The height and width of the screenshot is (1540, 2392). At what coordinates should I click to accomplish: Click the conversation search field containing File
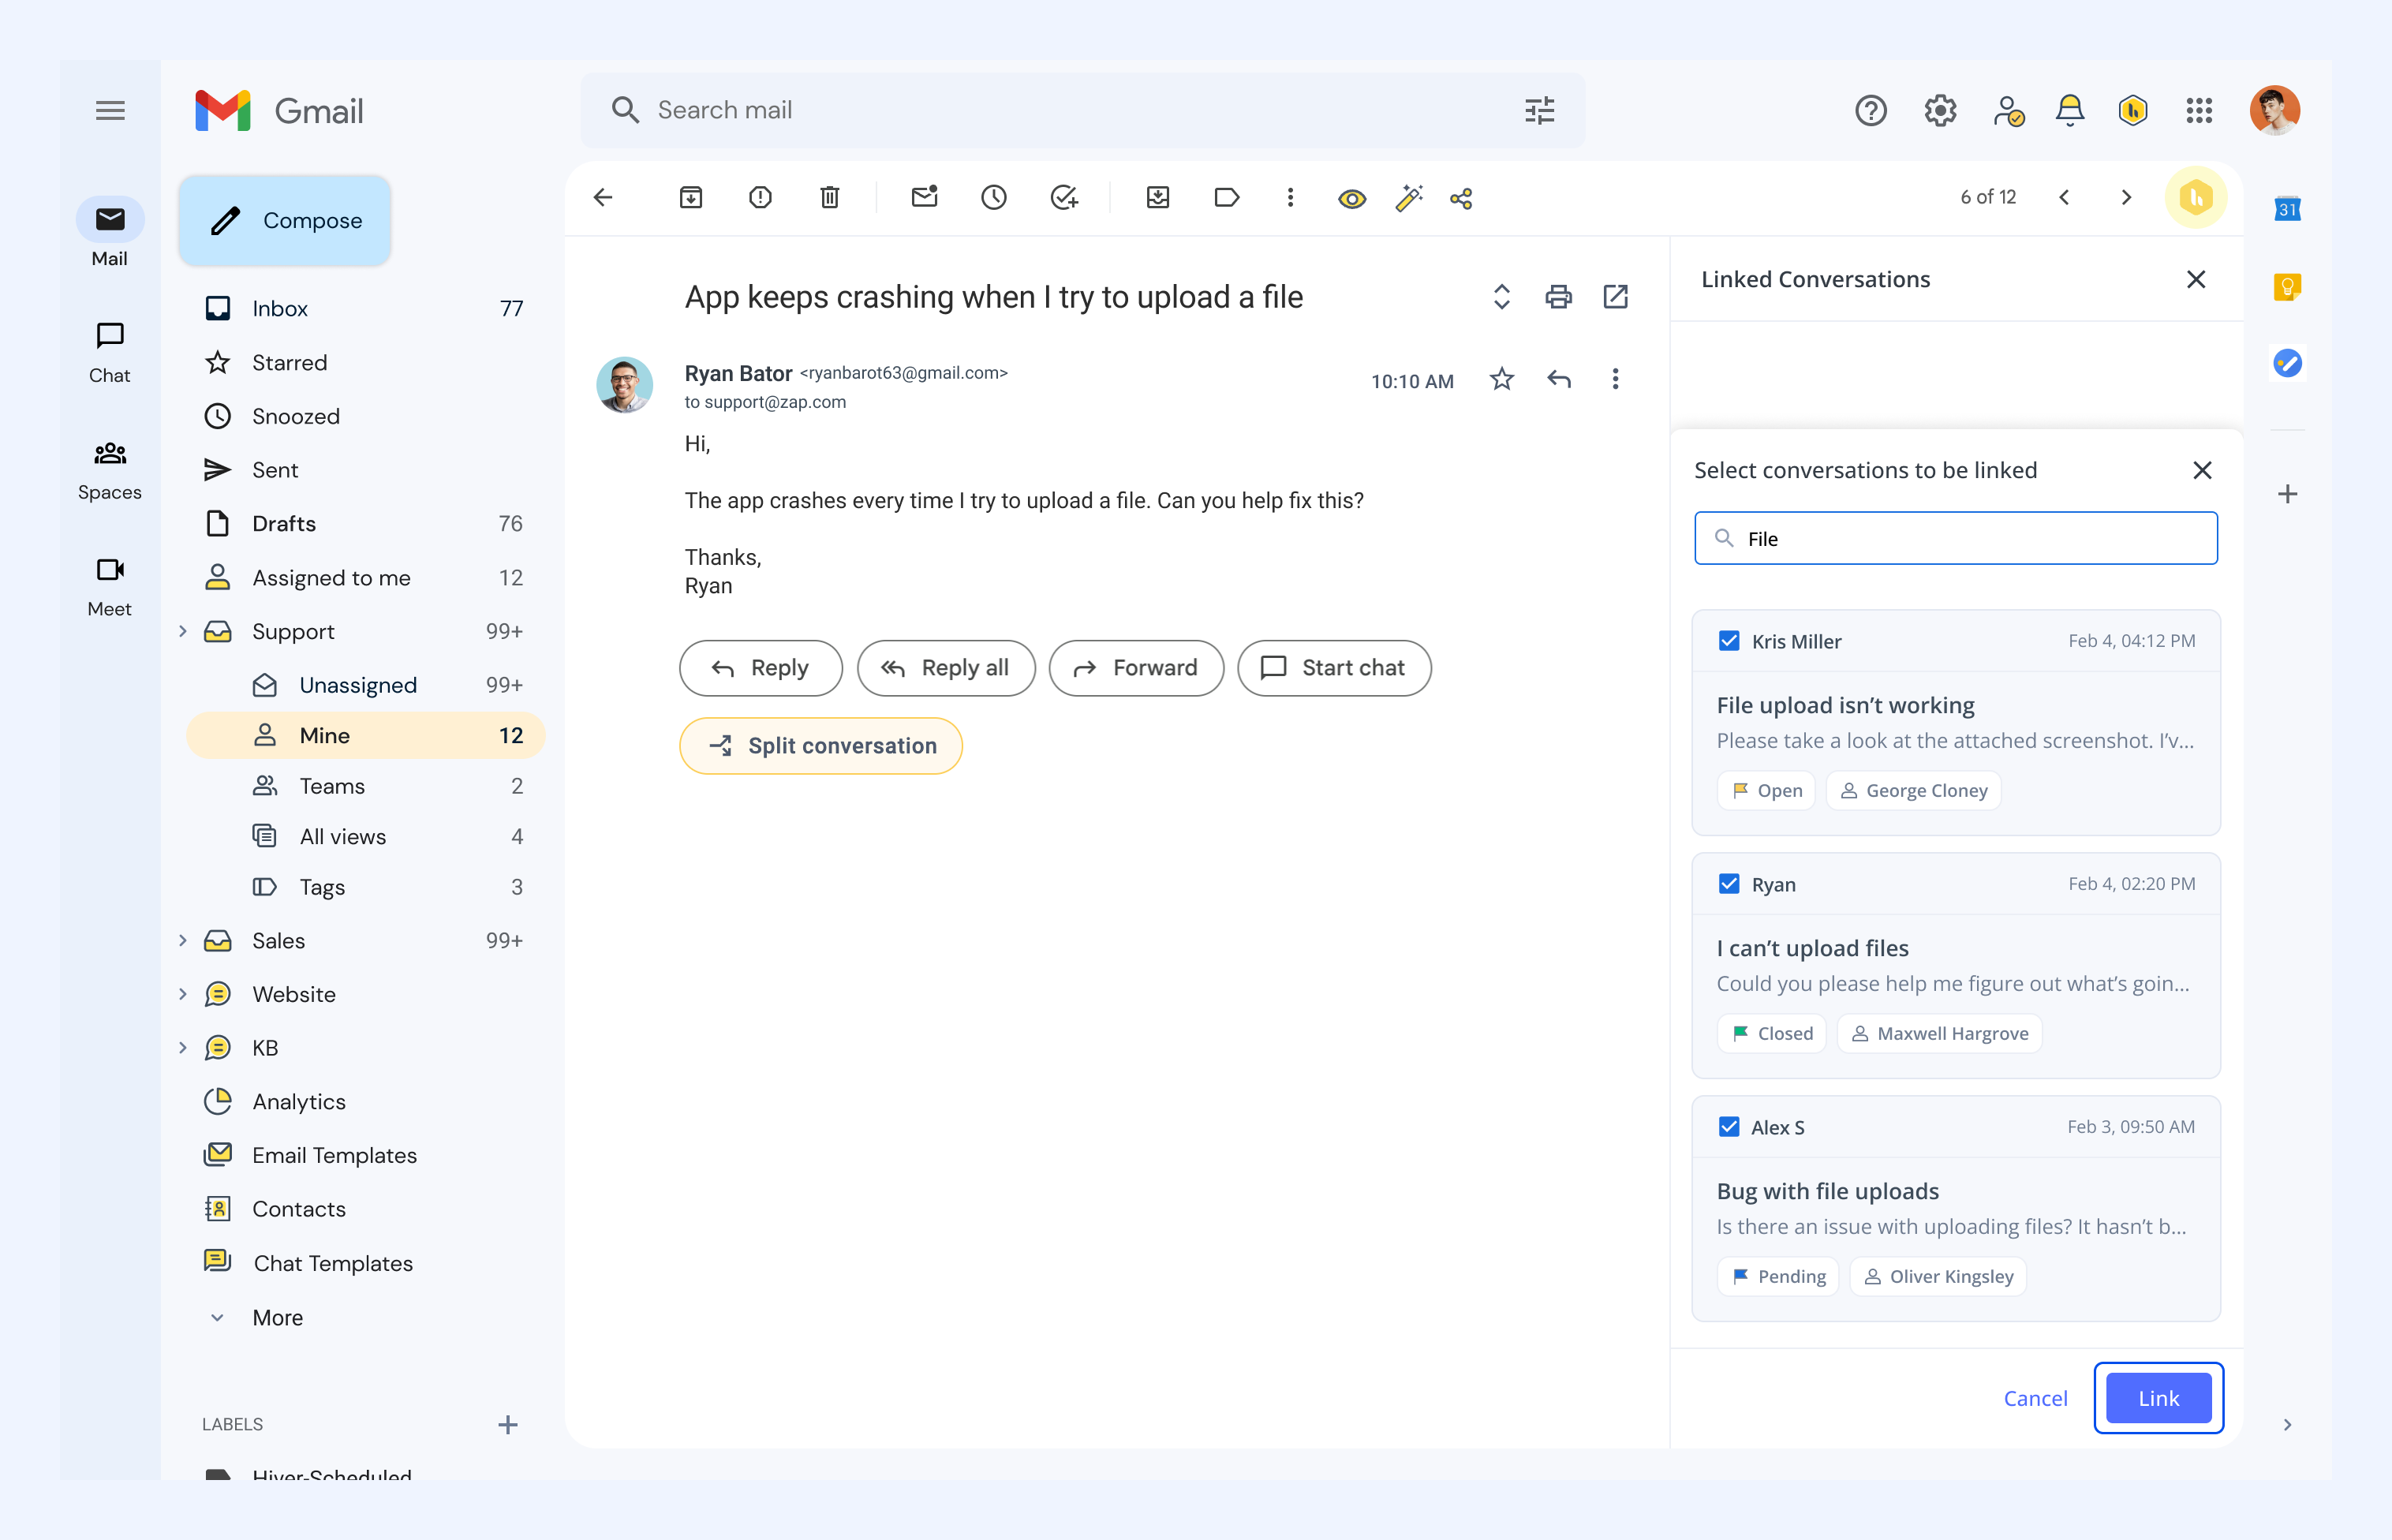[x=1955, y=539]
